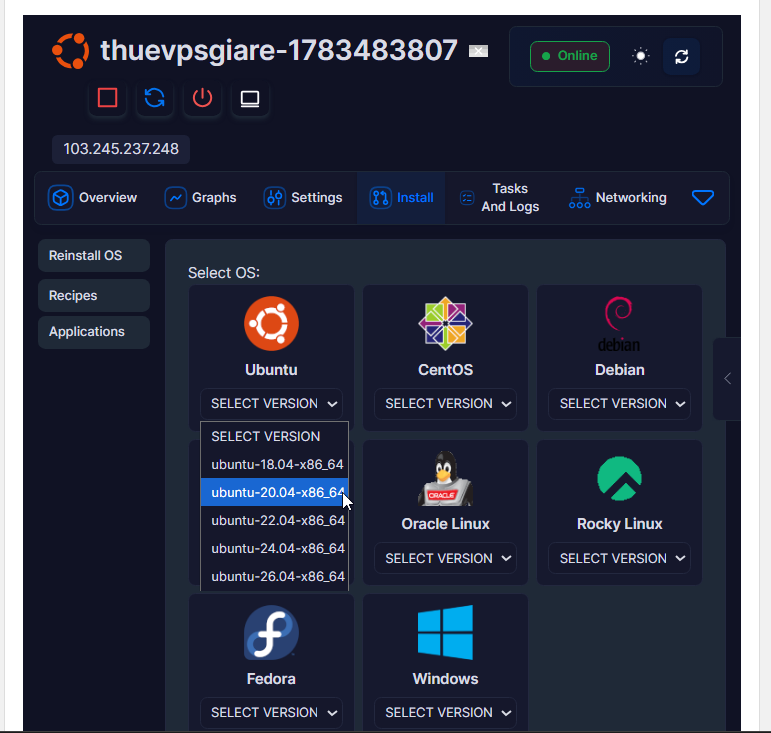Refresh the panel with circular arrows button
The image size is (771, 733).
tap(682, 57)
